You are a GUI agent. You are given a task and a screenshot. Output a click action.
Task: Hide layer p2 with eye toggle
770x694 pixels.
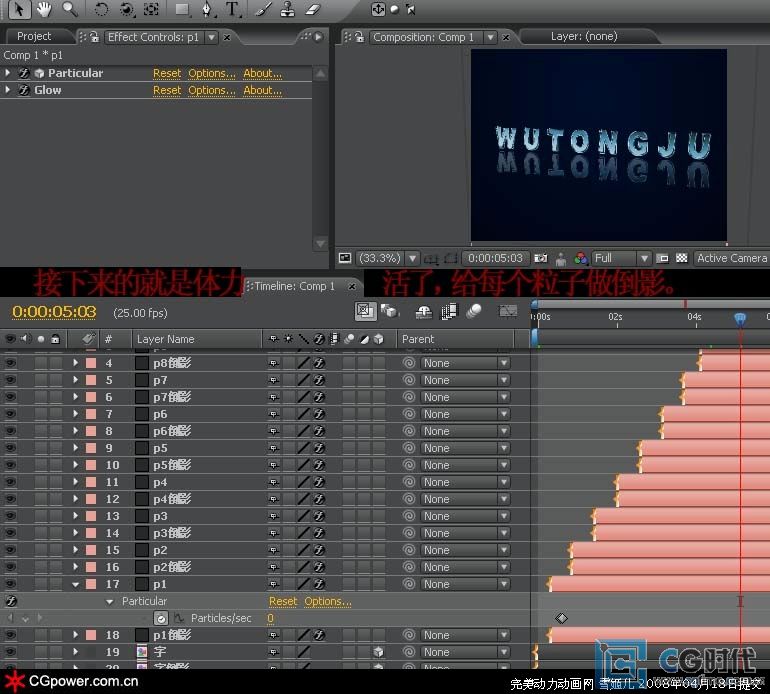(x=10, y=550)
